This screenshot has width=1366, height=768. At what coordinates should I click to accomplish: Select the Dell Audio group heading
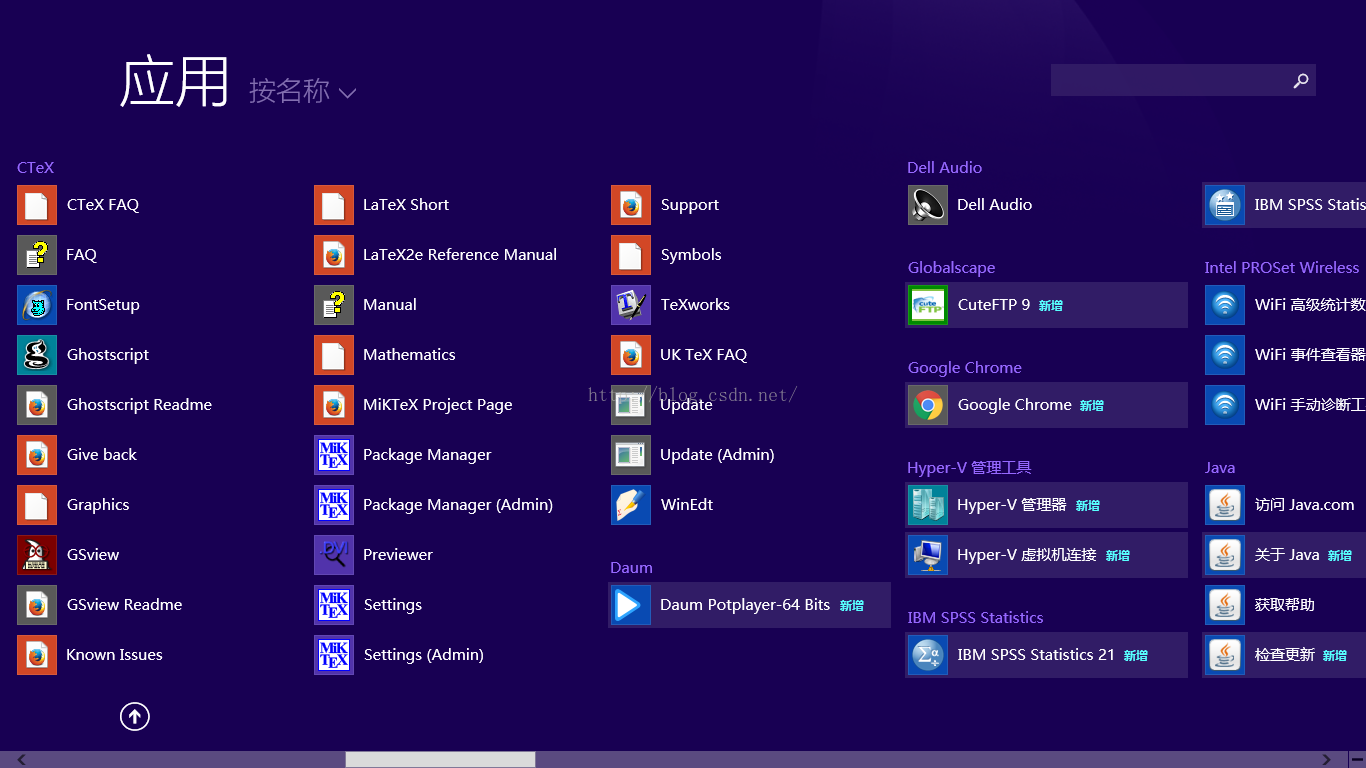(944, 168)
